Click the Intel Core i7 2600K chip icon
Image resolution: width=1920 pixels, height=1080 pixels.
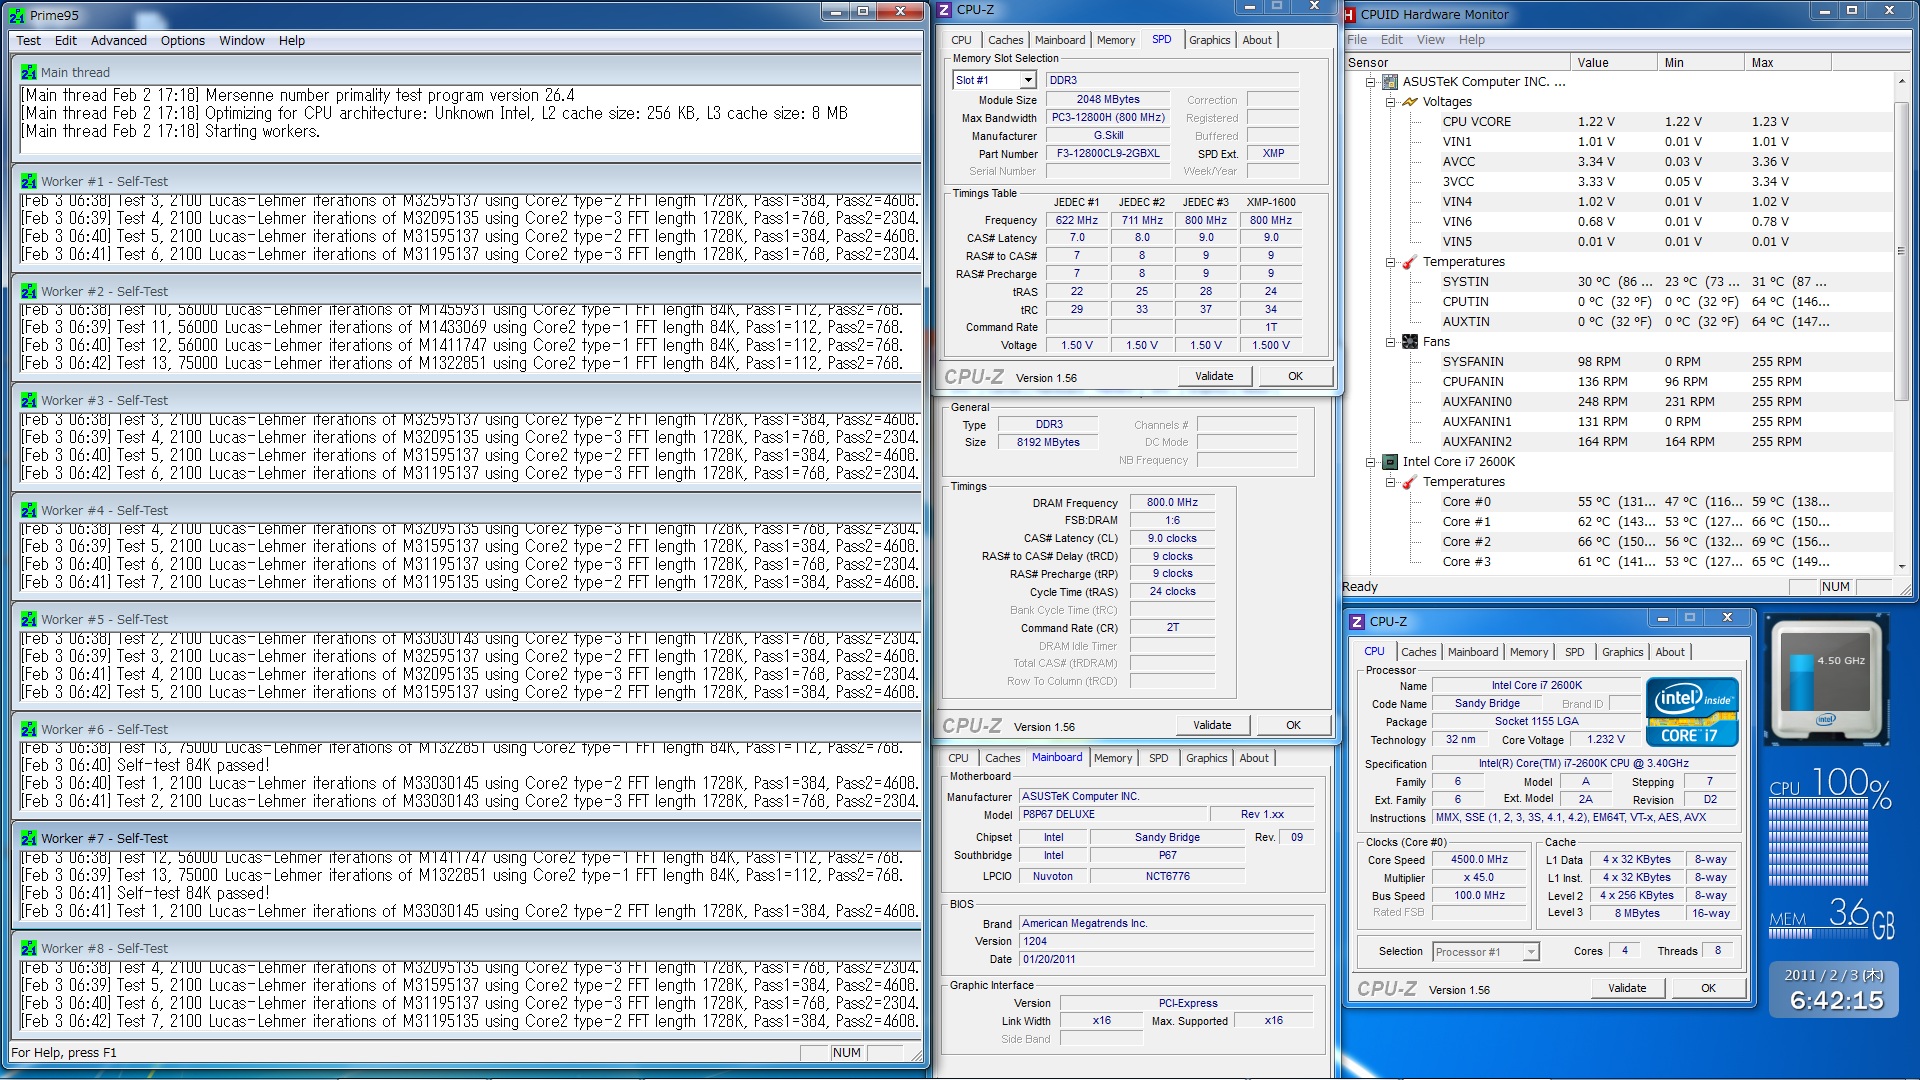point(1390,462)
